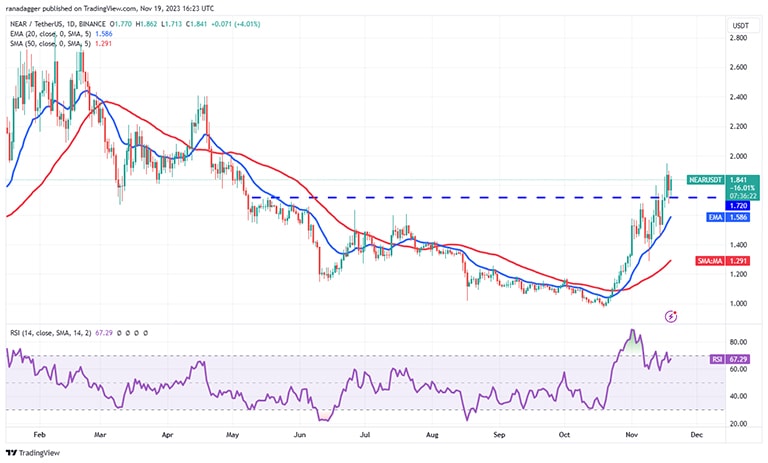Select the NEAR / TetherUS symbol legend
Screen dimensions: 768x463
click(58, 24)
